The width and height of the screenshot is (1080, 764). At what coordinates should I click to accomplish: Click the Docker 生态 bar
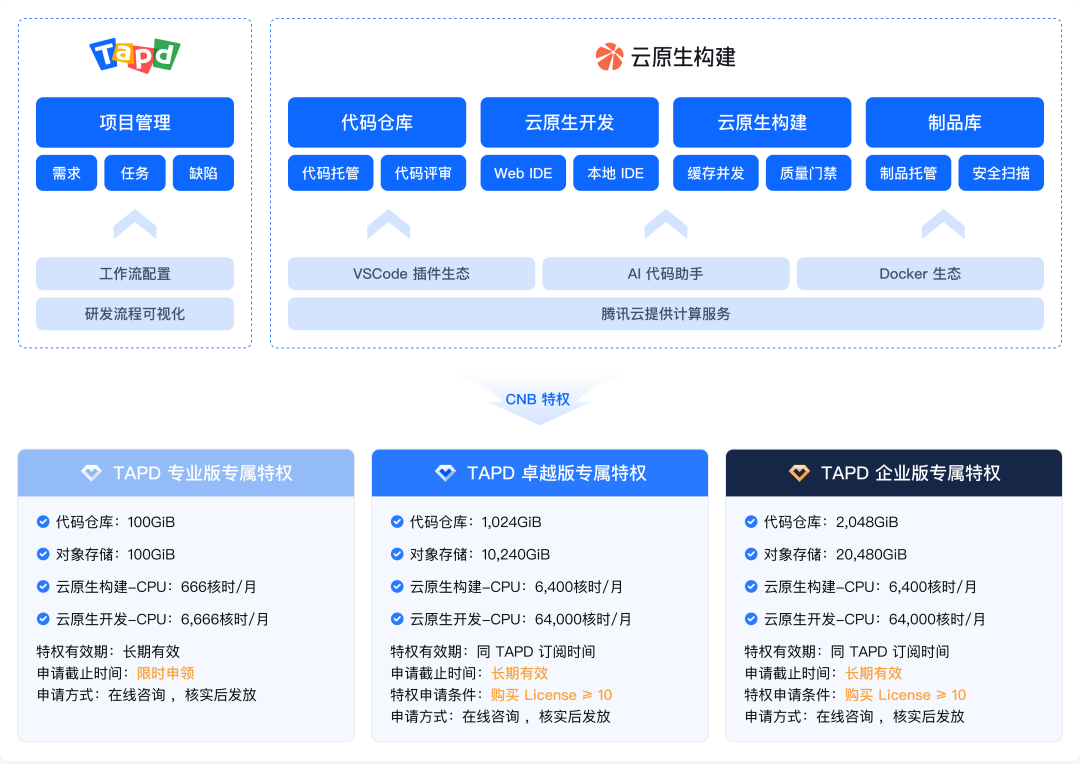[920, 273]
